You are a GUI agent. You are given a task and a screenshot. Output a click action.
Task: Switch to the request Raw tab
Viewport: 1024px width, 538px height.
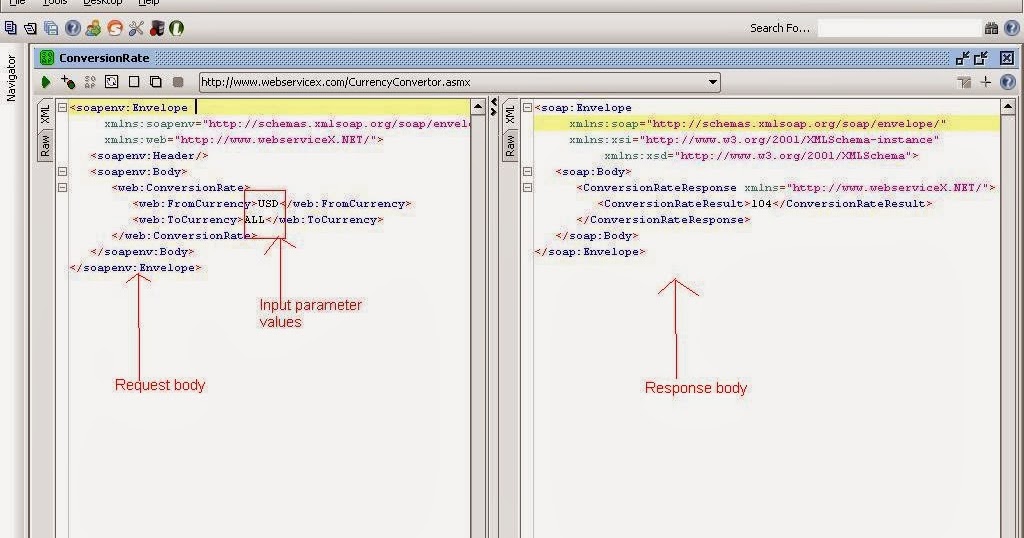(45, 144)
